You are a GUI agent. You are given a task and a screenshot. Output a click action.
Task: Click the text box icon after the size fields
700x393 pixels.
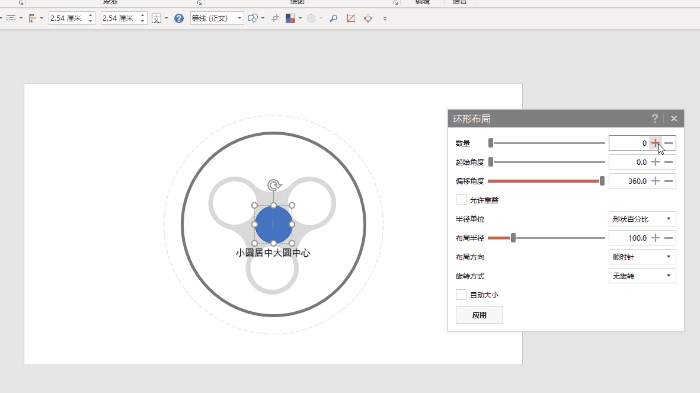(157, 18)
